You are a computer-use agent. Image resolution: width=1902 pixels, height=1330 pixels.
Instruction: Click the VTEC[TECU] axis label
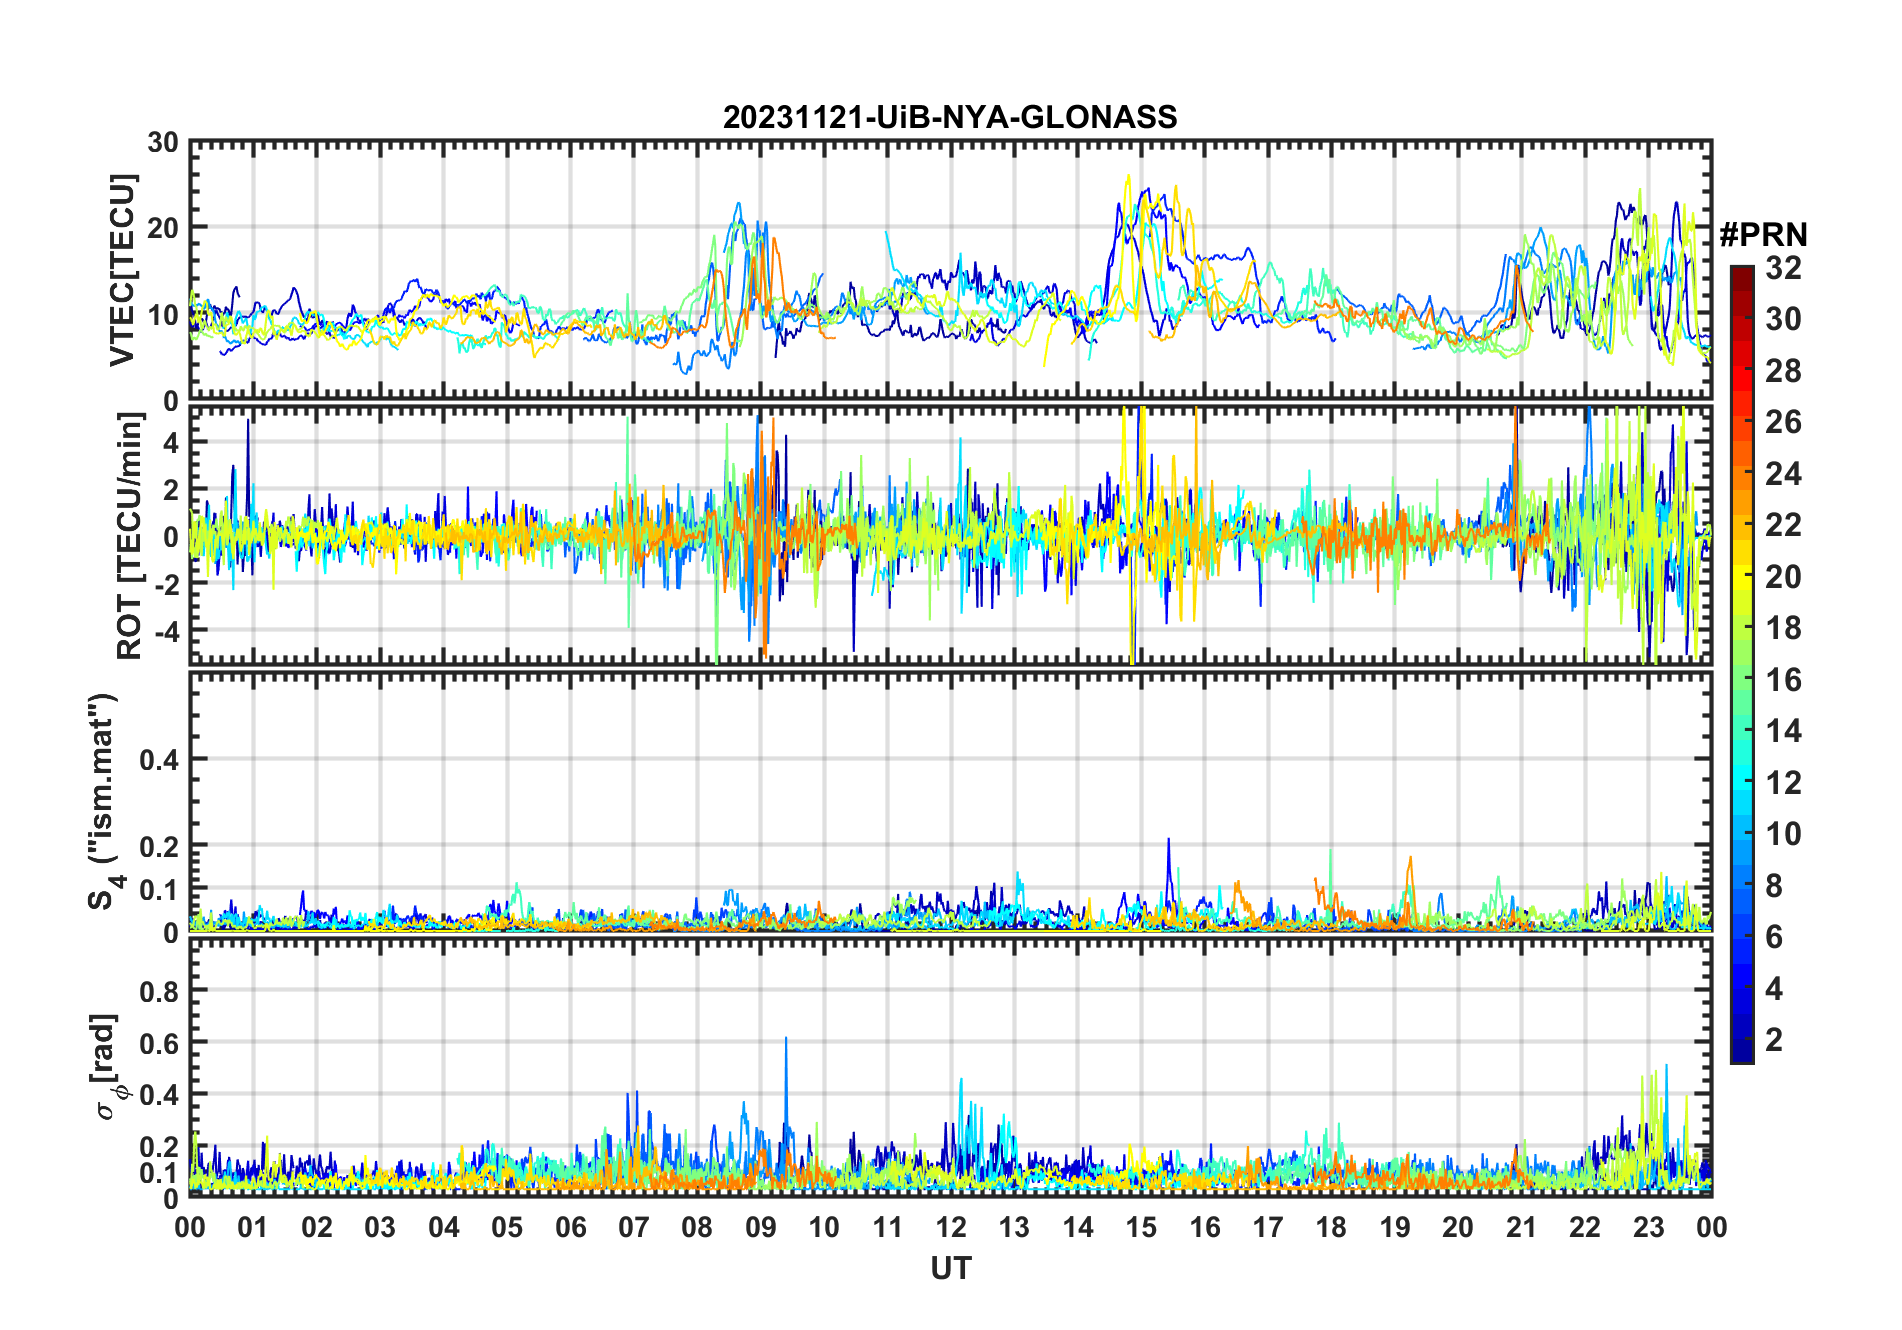122,270
